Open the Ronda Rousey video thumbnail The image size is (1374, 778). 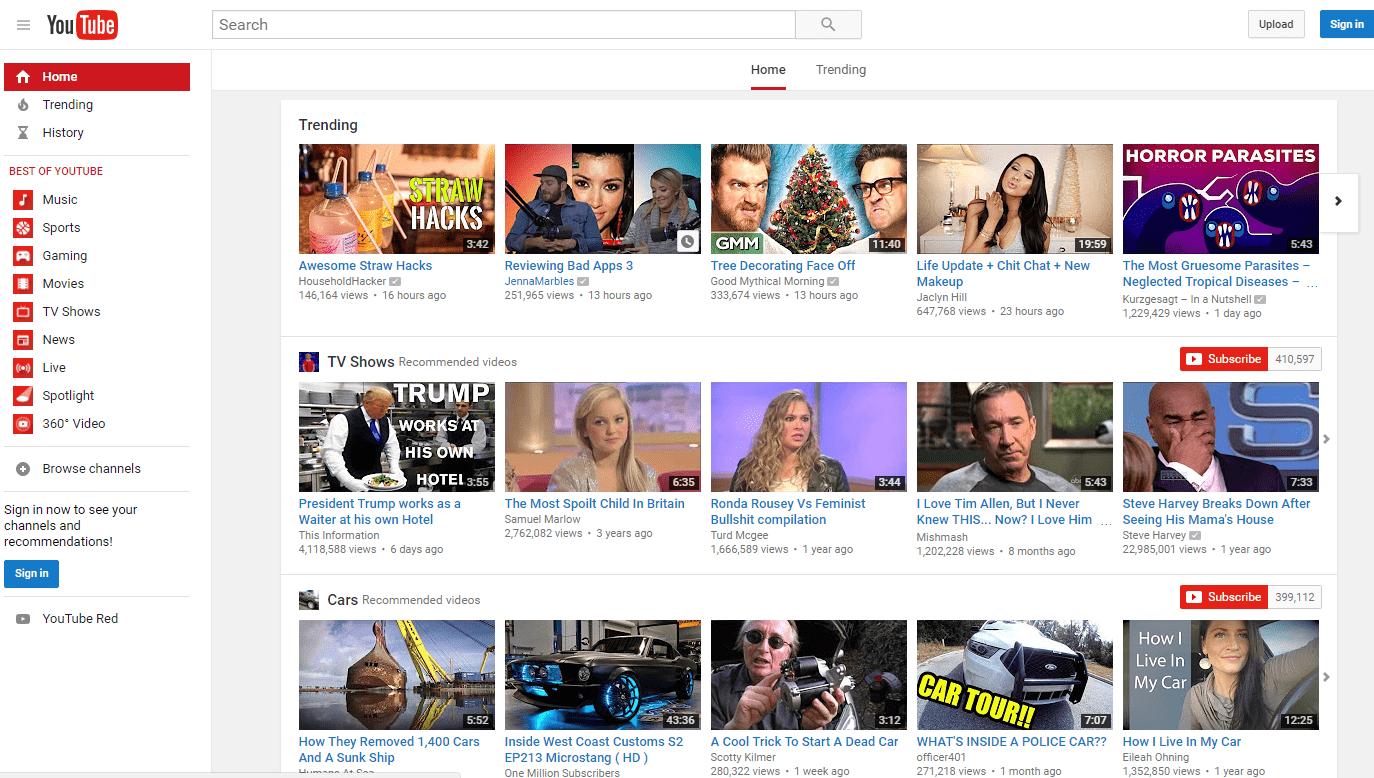point(809,437)
